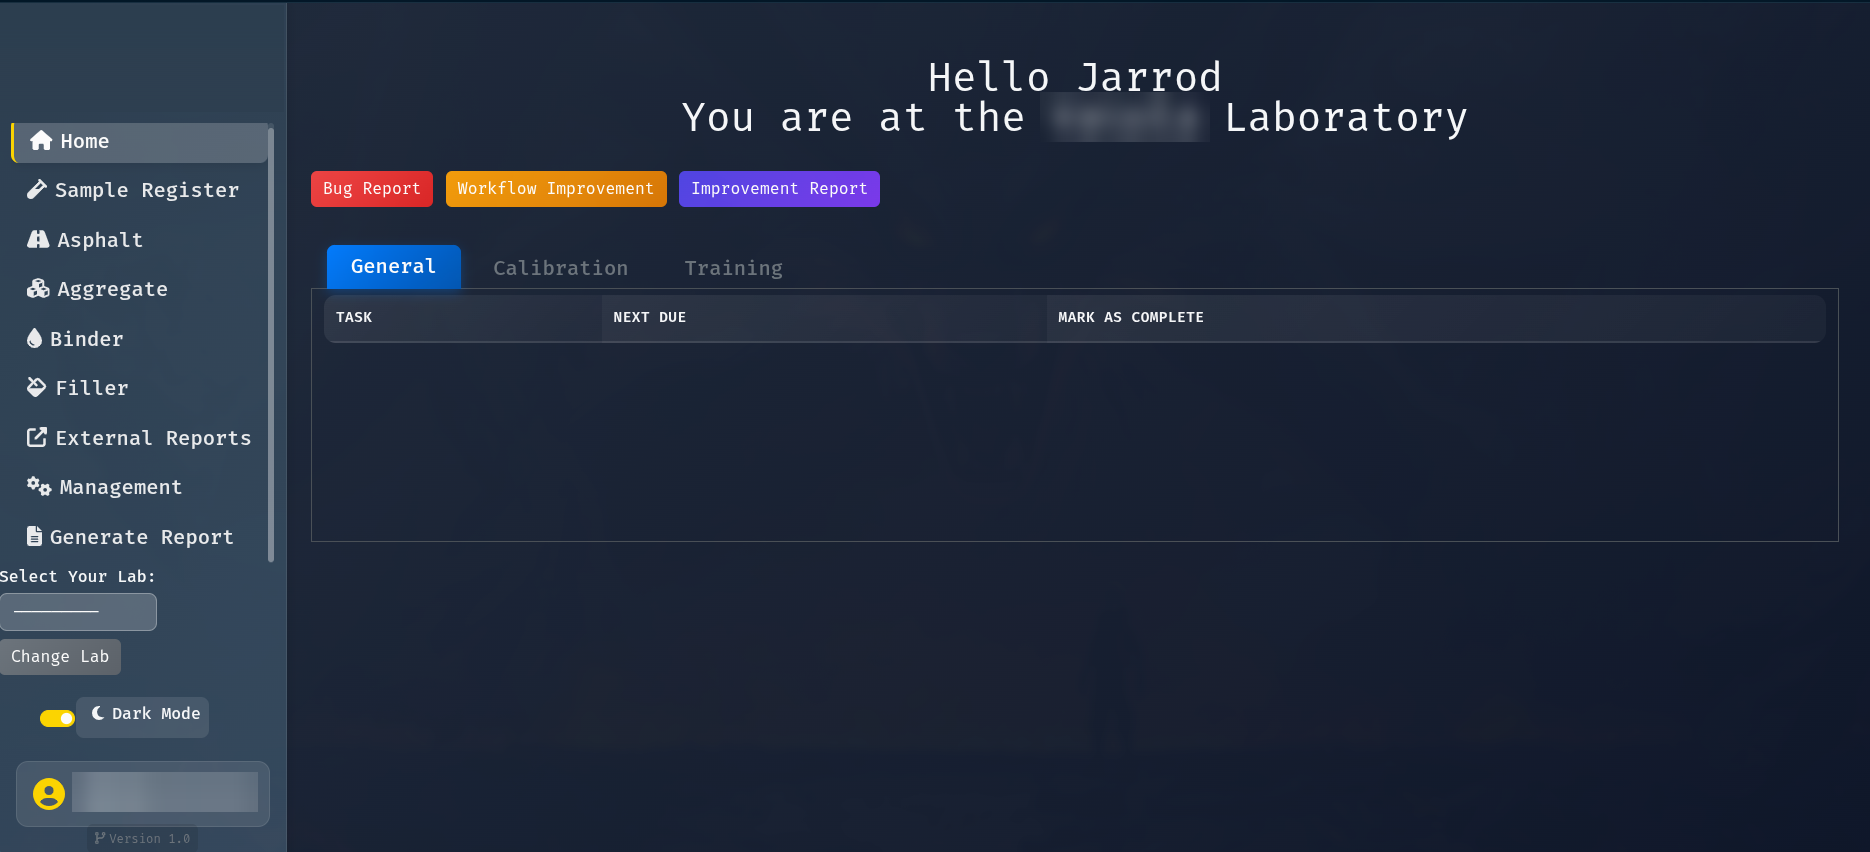1870x852 pixels.
Task: Click the External Reports link icon
Action: (x=37, y=437)
